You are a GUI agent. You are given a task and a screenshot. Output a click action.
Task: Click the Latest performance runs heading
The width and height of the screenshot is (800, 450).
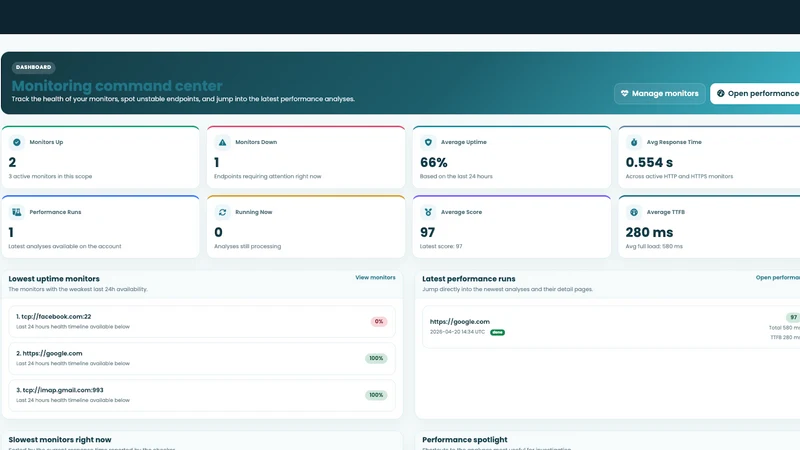coord(468,279)
